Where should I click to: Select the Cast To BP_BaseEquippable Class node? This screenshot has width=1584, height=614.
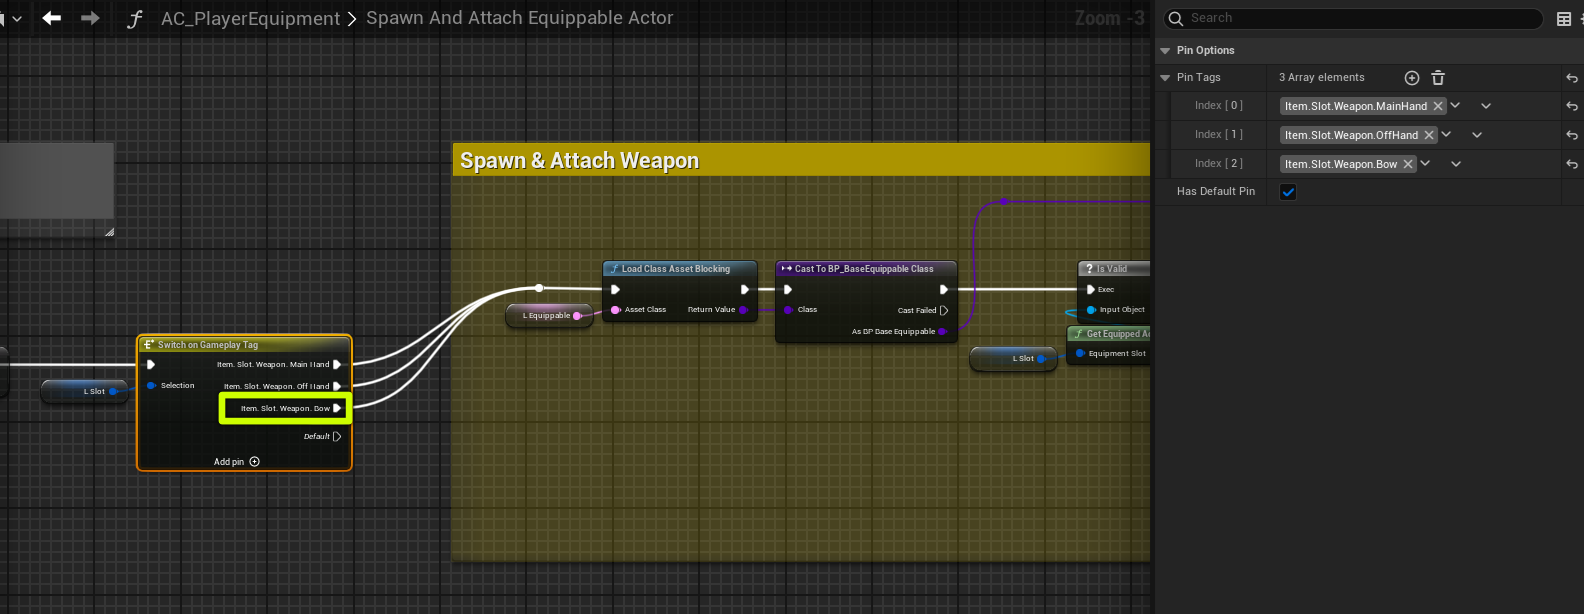tap(865, 269)
